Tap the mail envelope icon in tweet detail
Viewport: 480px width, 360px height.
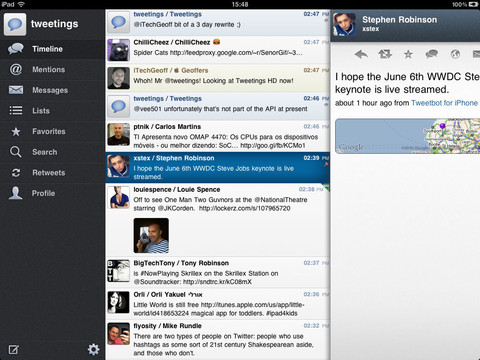click(x=476, y=54)
